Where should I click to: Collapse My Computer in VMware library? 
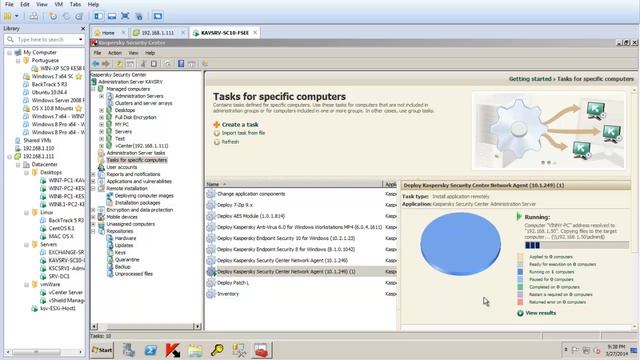tap(9, 53)
